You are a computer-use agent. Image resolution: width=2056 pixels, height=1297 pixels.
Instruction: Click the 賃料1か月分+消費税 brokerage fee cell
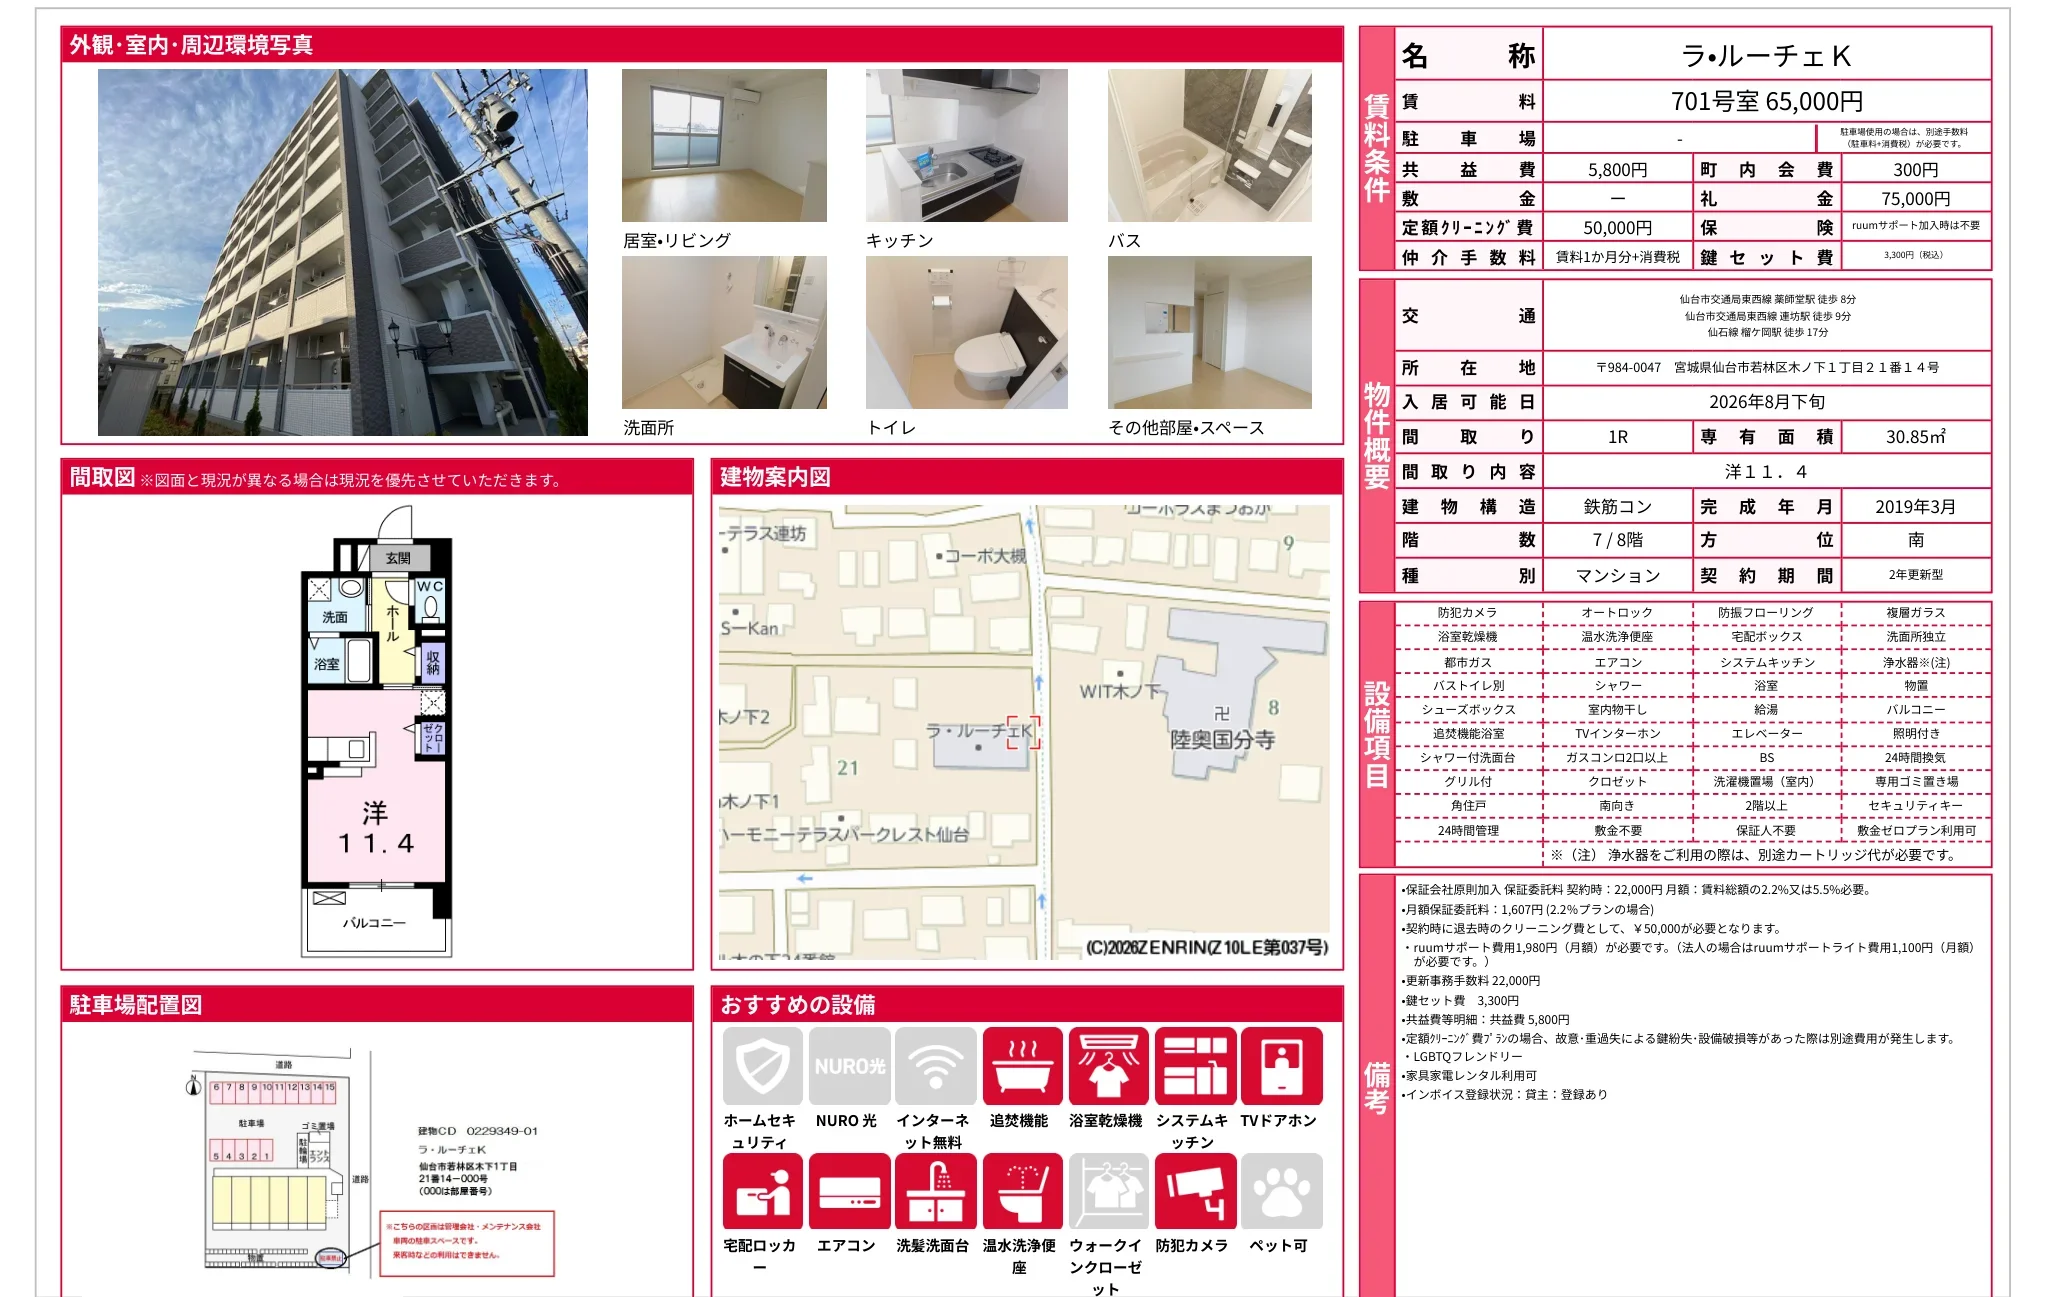point(1618,257)
